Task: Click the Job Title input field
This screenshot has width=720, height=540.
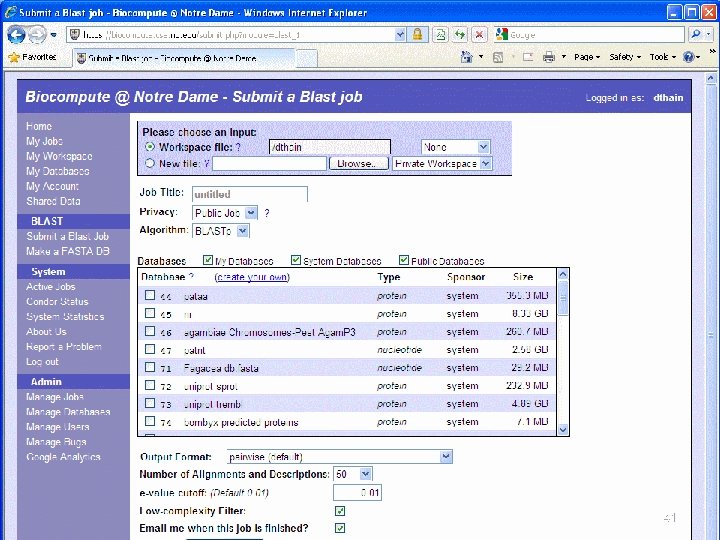Action: pyautogui.click(x=250, y=194)
